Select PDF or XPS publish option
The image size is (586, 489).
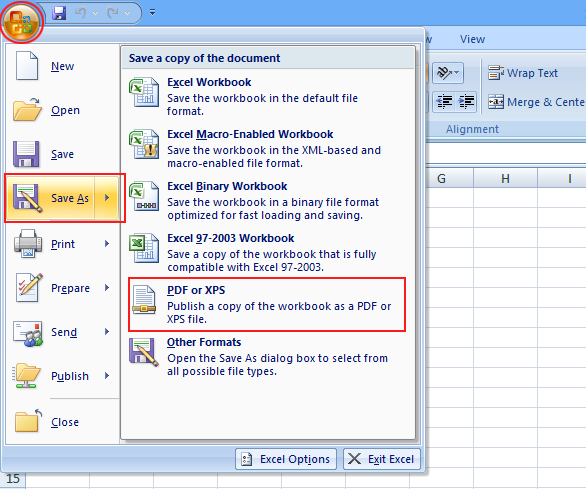tap(267, 304)
